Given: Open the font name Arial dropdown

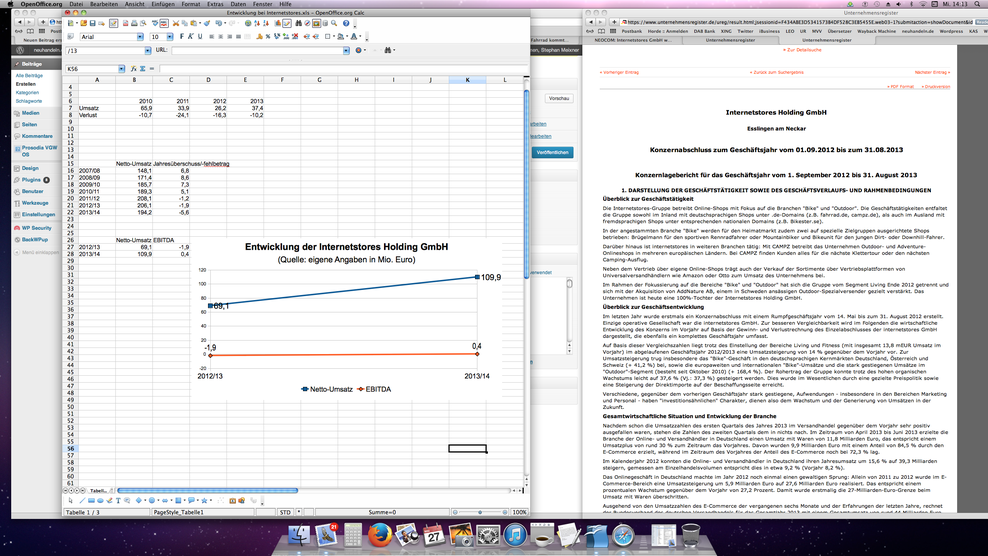Looking at the screenshot, I should click(140, 37).
